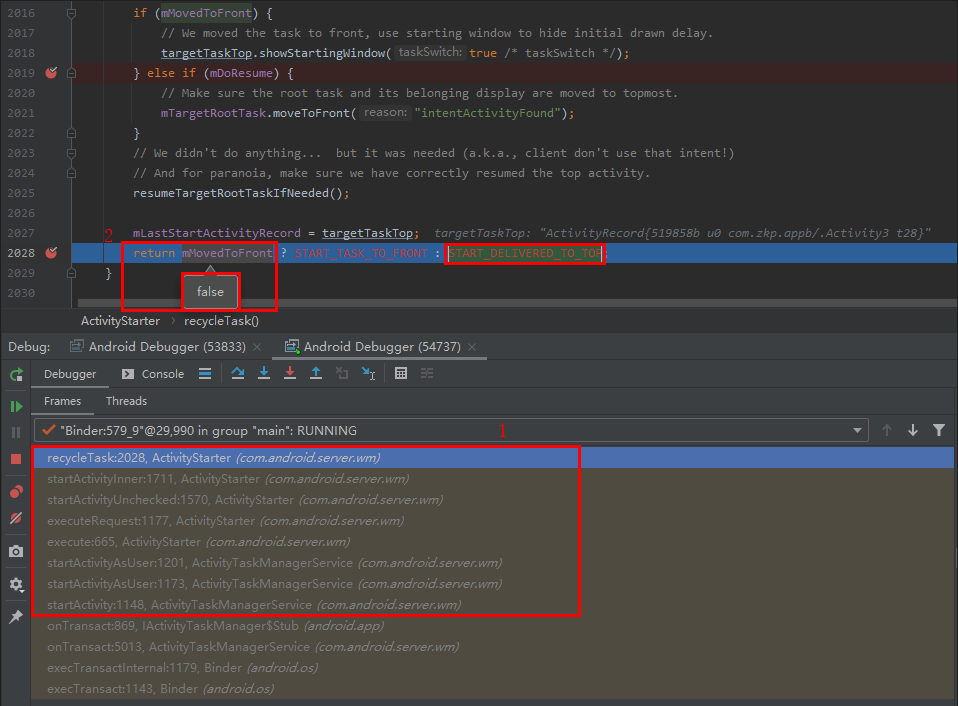Image resolution: width=958 pixels, height=706 pixels.
Task: Select next frame with down arrow
Action: click(913, 431)
